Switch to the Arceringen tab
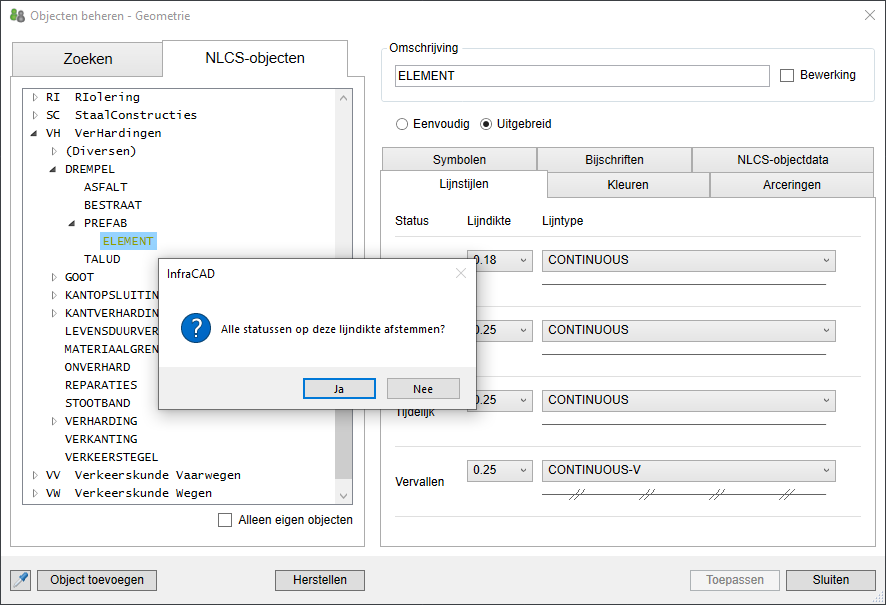This screenshot has width=886, height=605. pos(792,185)
